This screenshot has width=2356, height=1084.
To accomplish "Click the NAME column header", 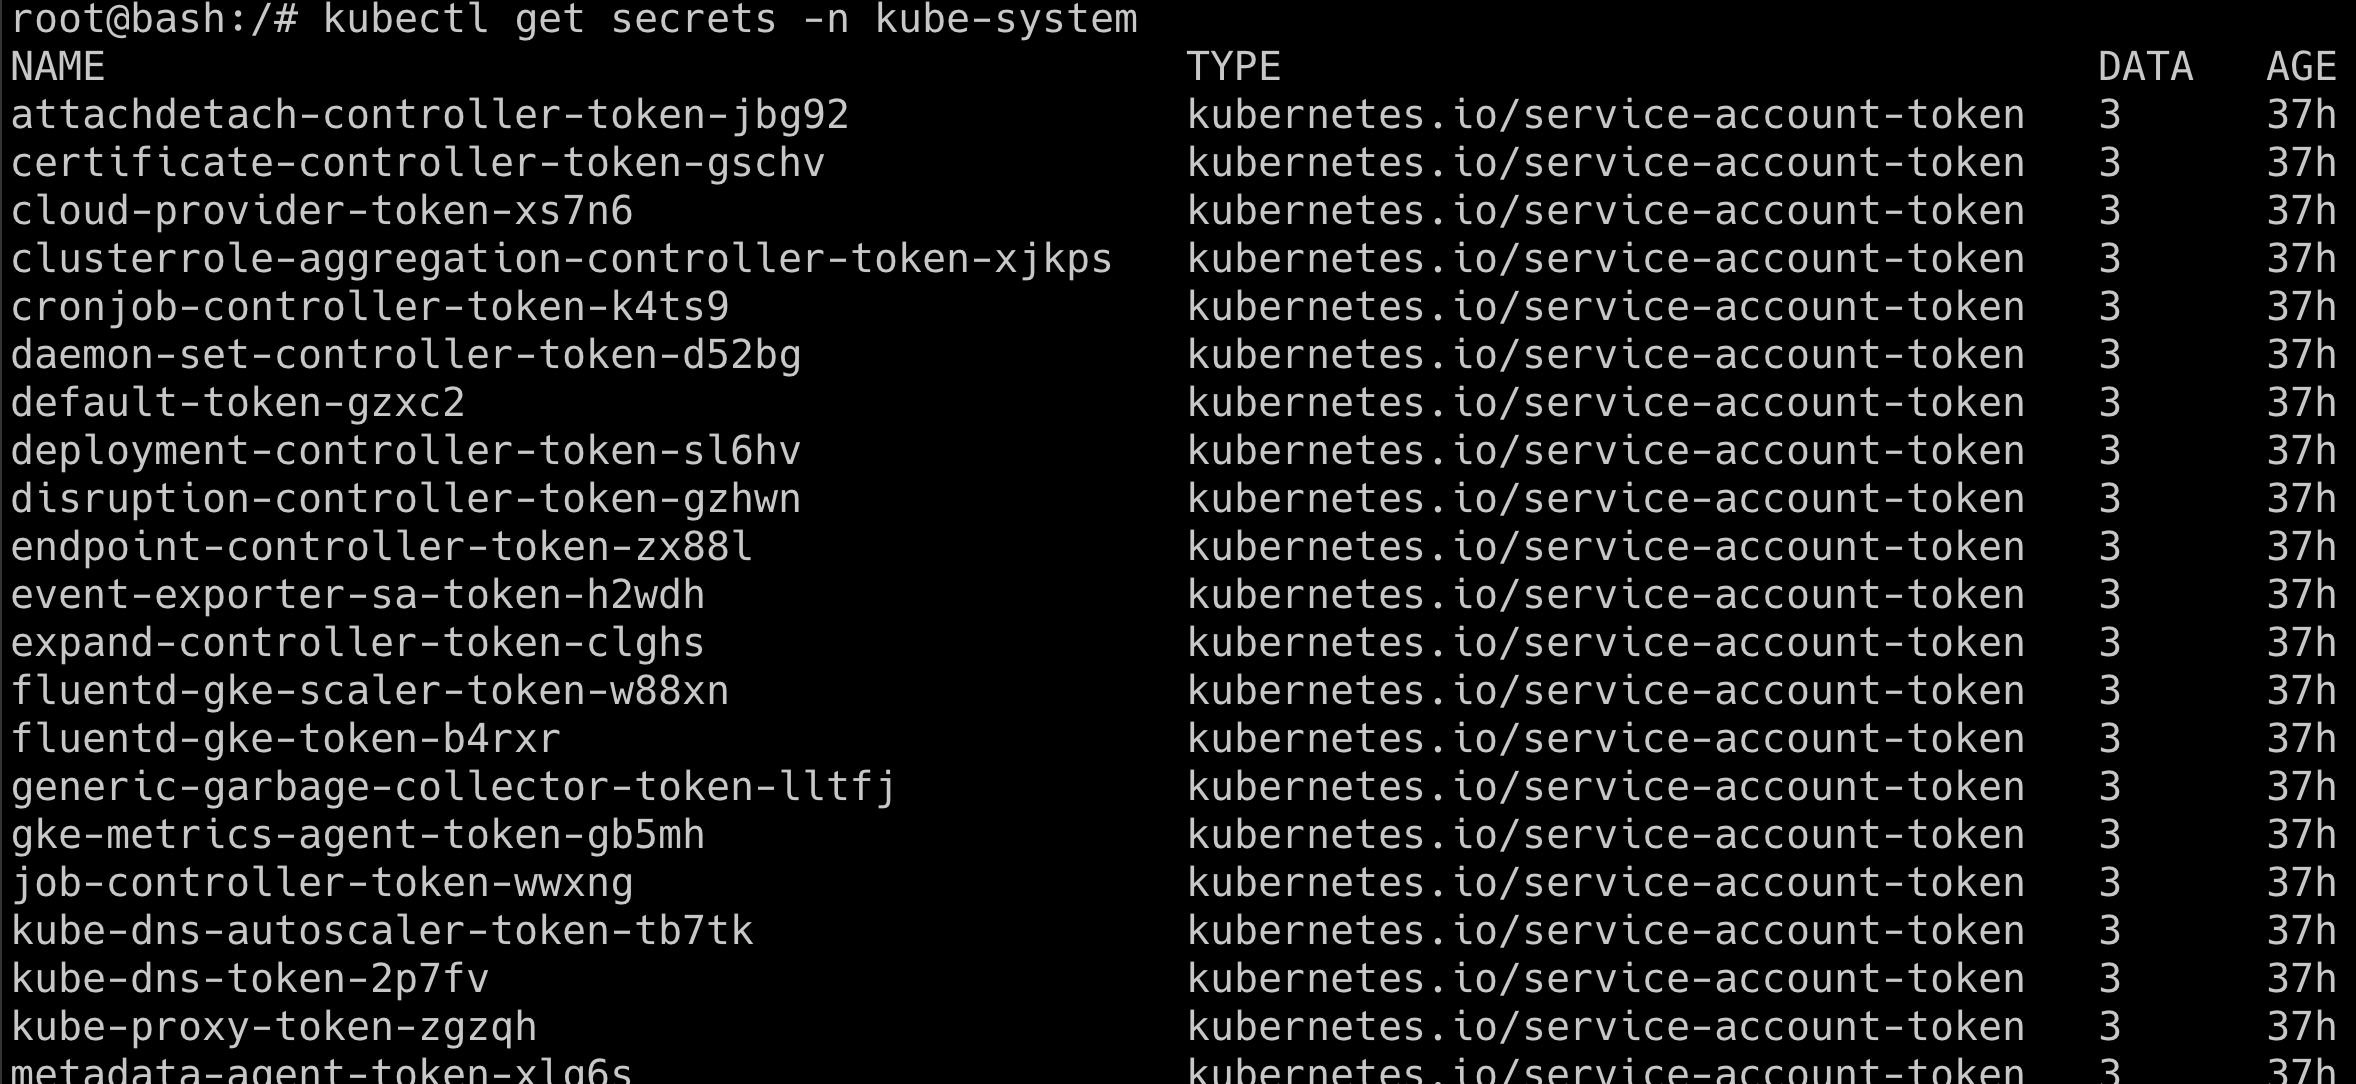I will point(58,67).
